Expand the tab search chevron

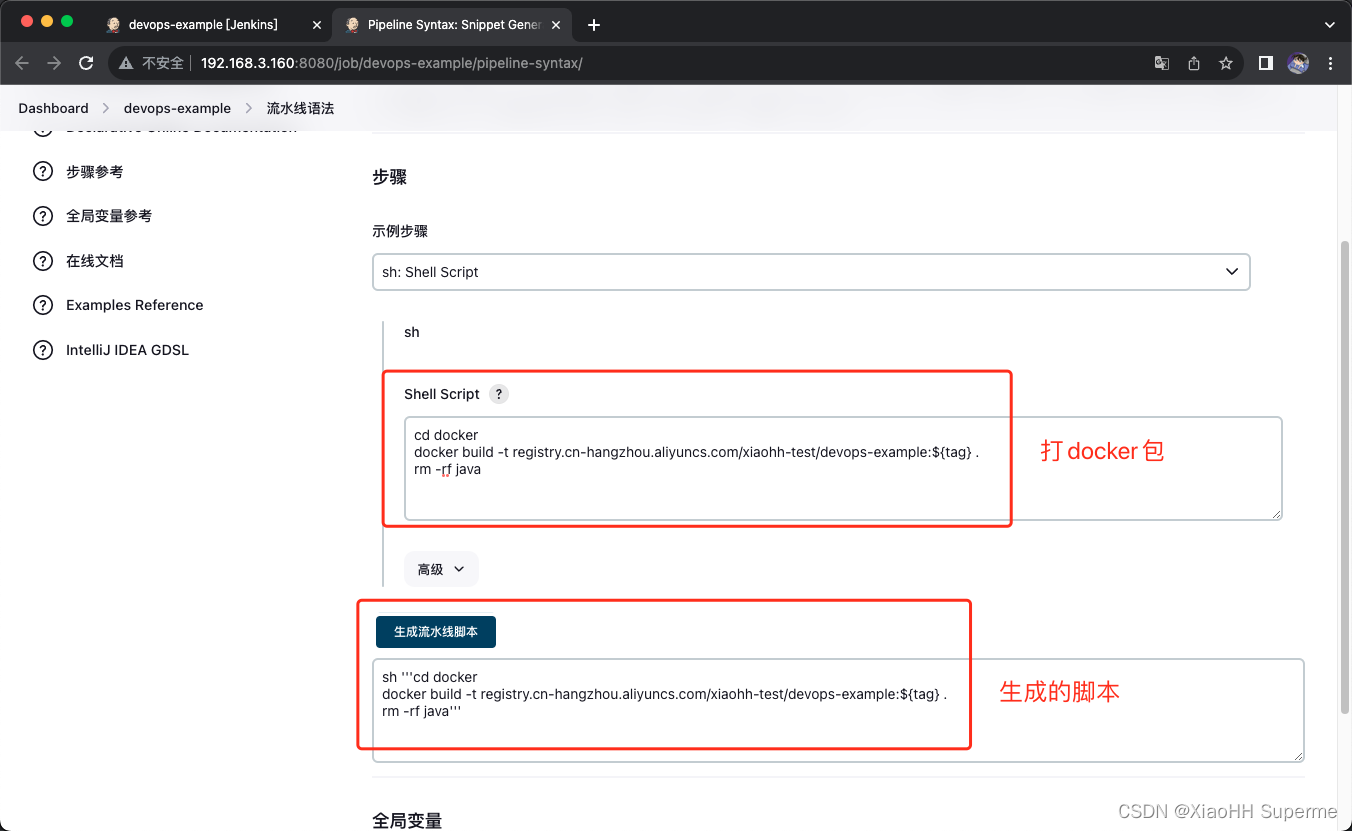click(1329, 25)
